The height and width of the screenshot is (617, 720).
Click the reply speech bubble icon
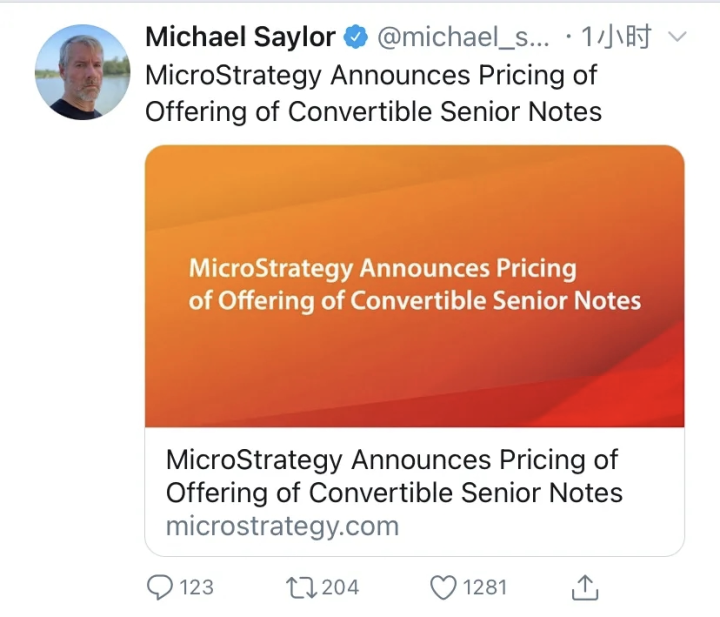point(160,587)
